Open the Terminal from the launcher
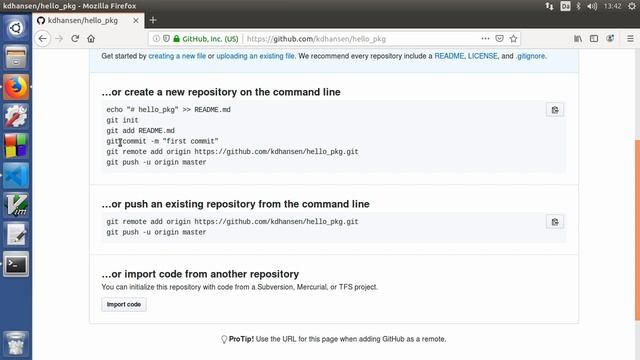This screenshot has width=640, height=360. pyautogui.click(x=16, y=264)
